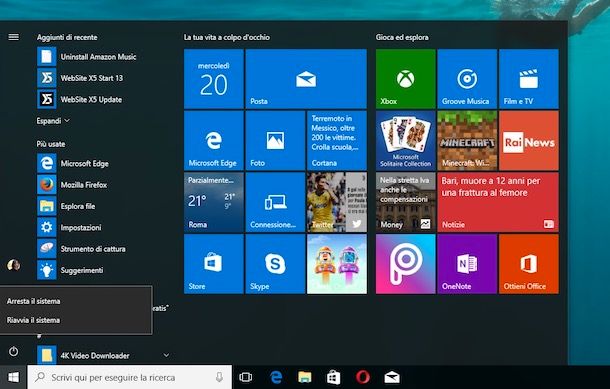Launch Microsoft Edge from Più usate list
Viewport: 610px width, 389px height.
coord(104,163)
